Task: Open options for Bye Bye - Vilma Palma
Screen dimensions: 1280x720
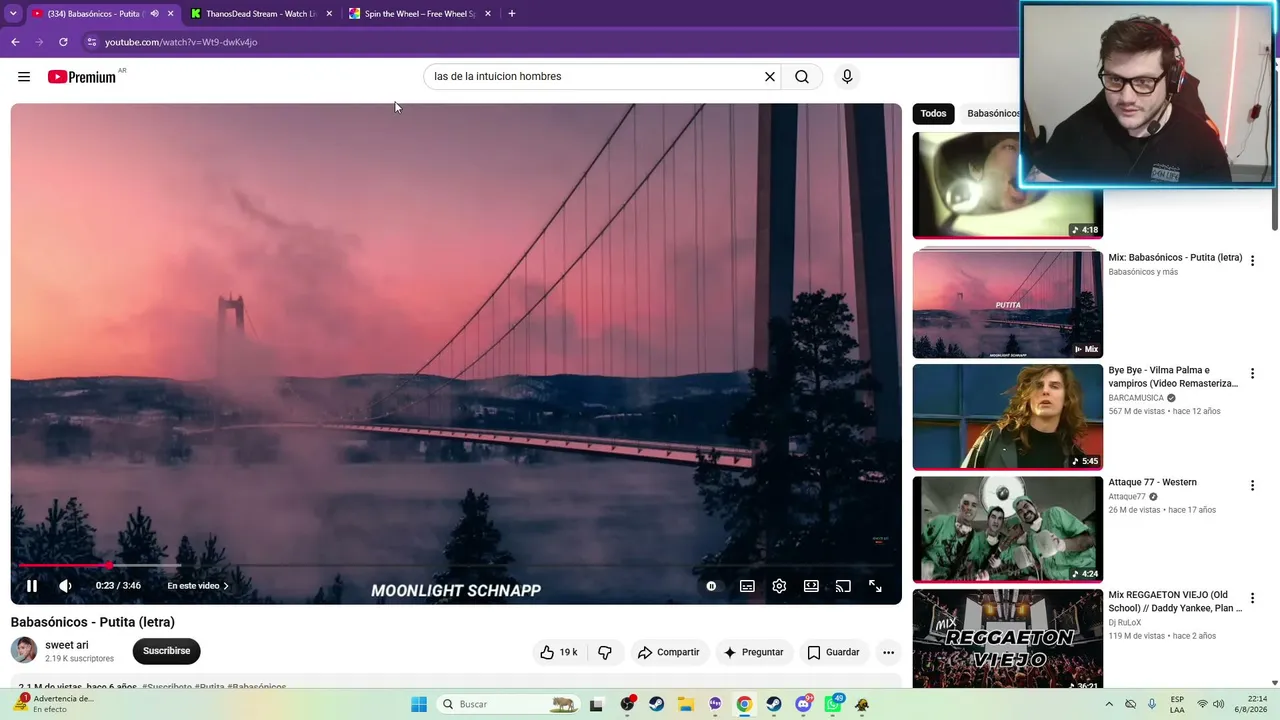Action: 1252,374
